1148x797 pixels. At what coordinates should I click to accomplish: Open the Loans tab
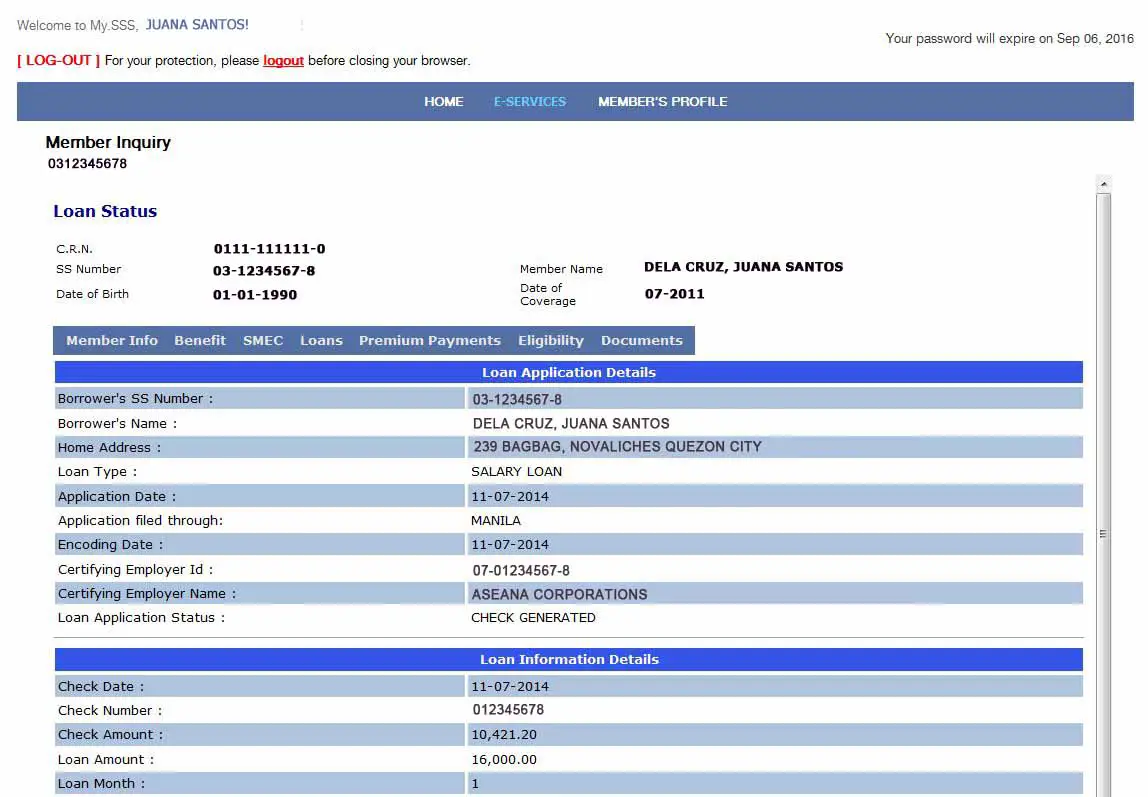pyautogui.click(x=321, y=340)
